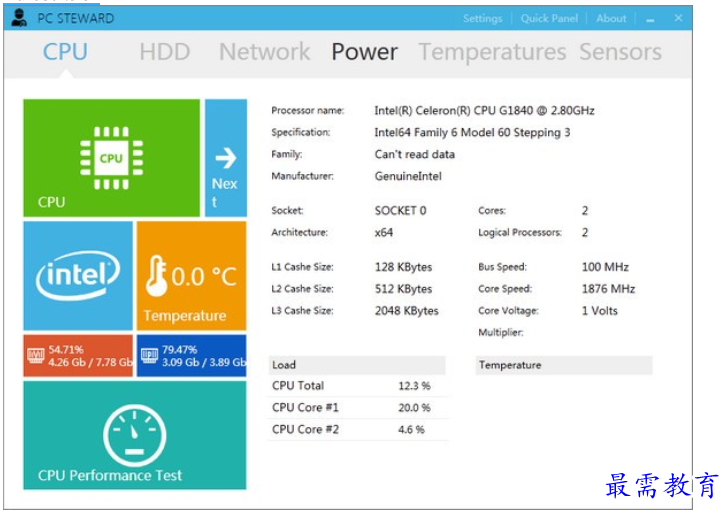Open the green CPU chip tile
This screenshot has width=727, height=517.
tap(111, 158)
